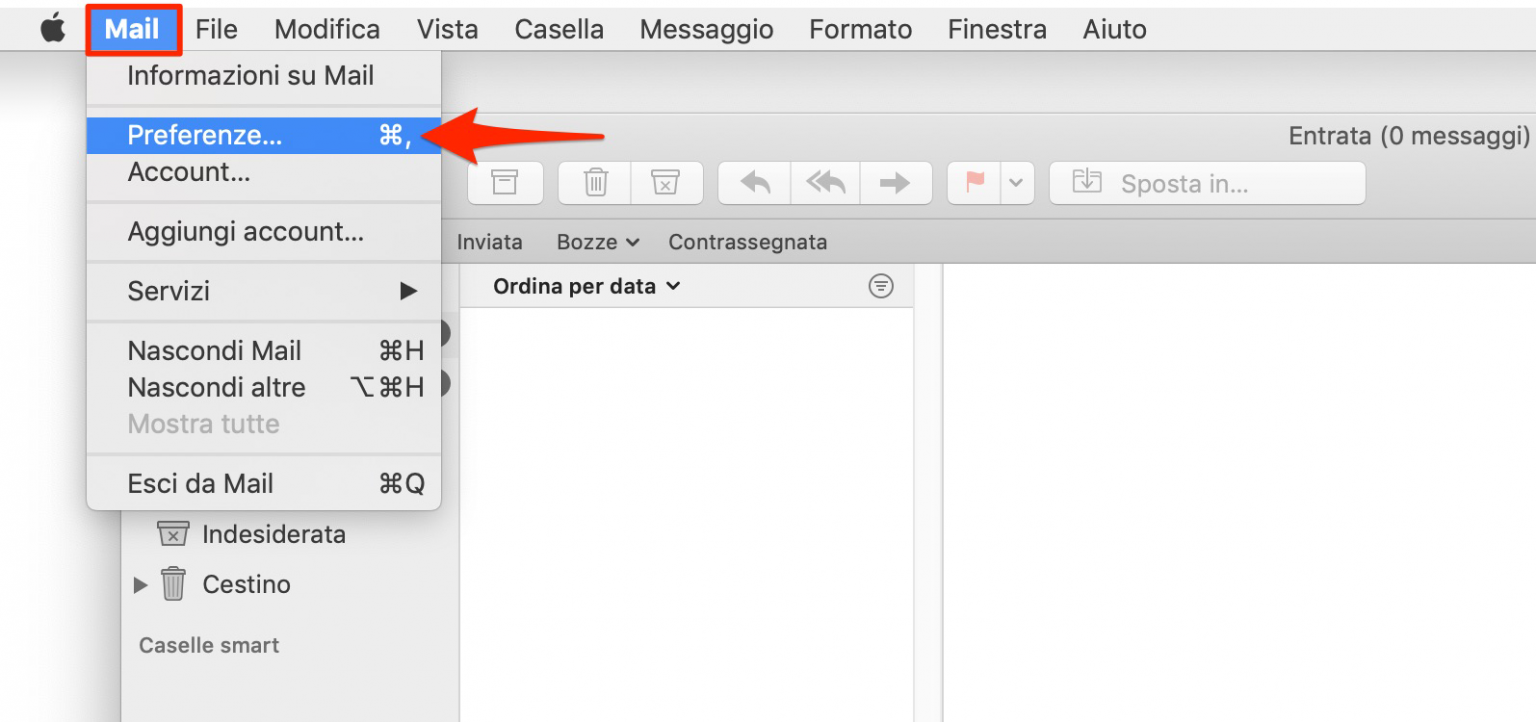The image size is (1536, 722).
Task: Expand the Cestino disclosure triangle
Action: [140, 584]
